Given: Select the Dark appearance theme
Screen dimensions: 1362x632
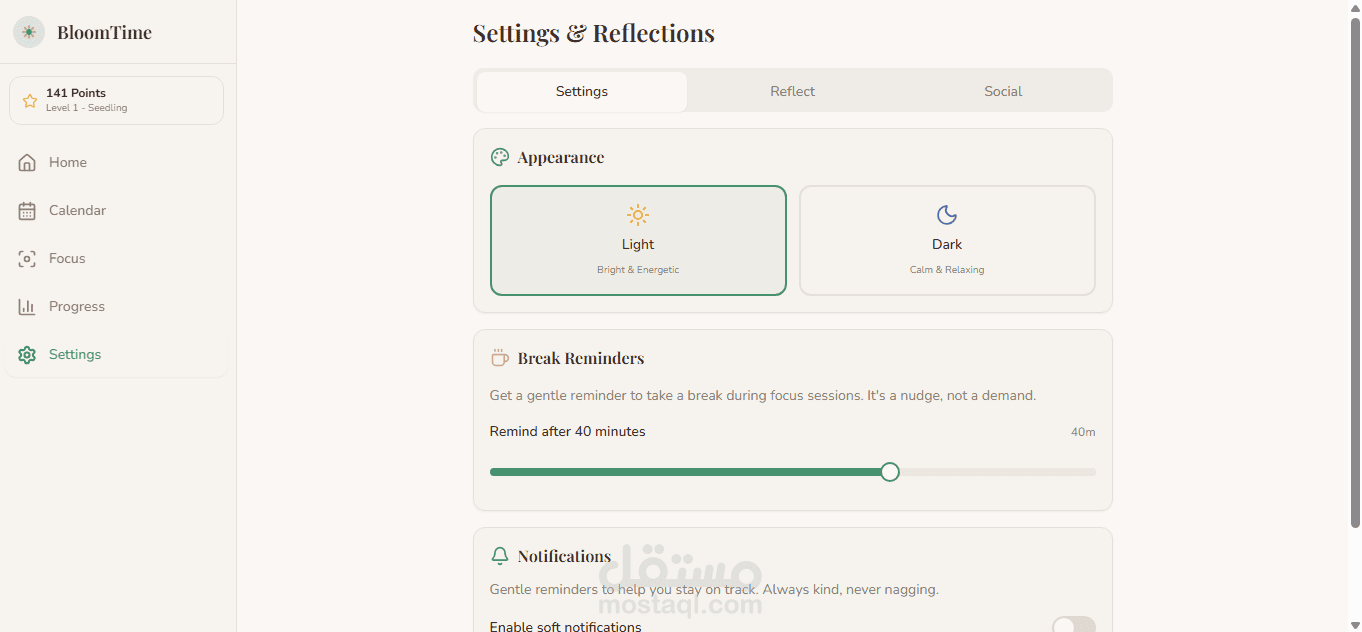Looking at the screenshot, I should [947, 240].
